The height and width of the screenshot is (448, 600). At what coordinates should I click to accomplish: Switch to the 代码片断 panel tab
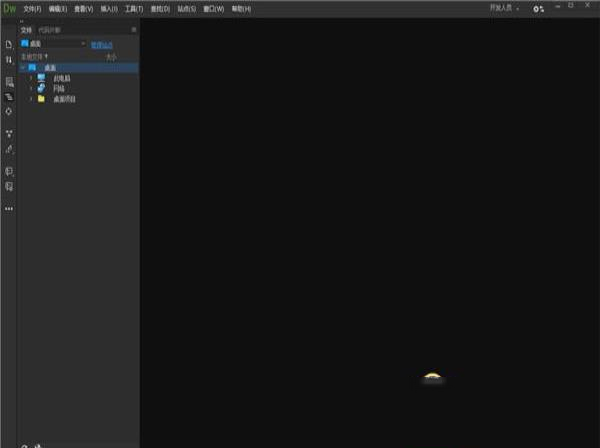(49, 30)
